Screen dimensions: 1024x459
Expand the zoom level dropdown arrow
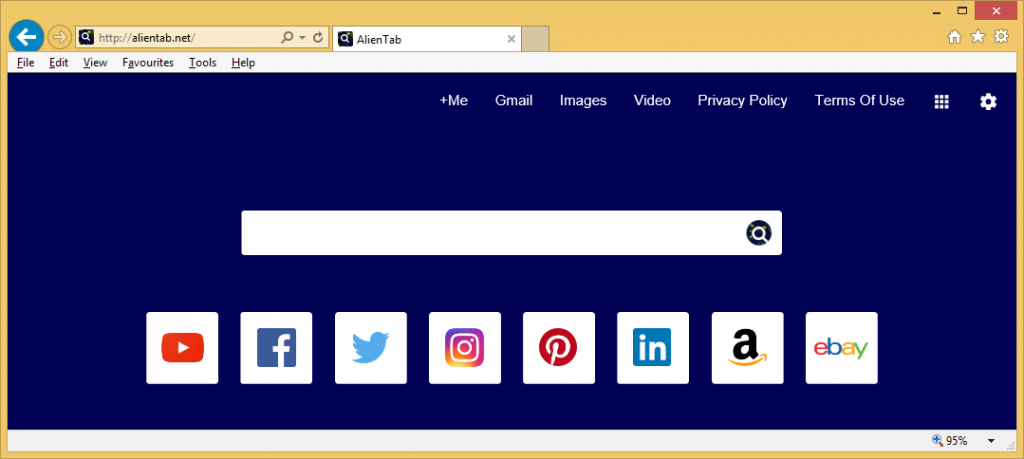pos(991,441)
